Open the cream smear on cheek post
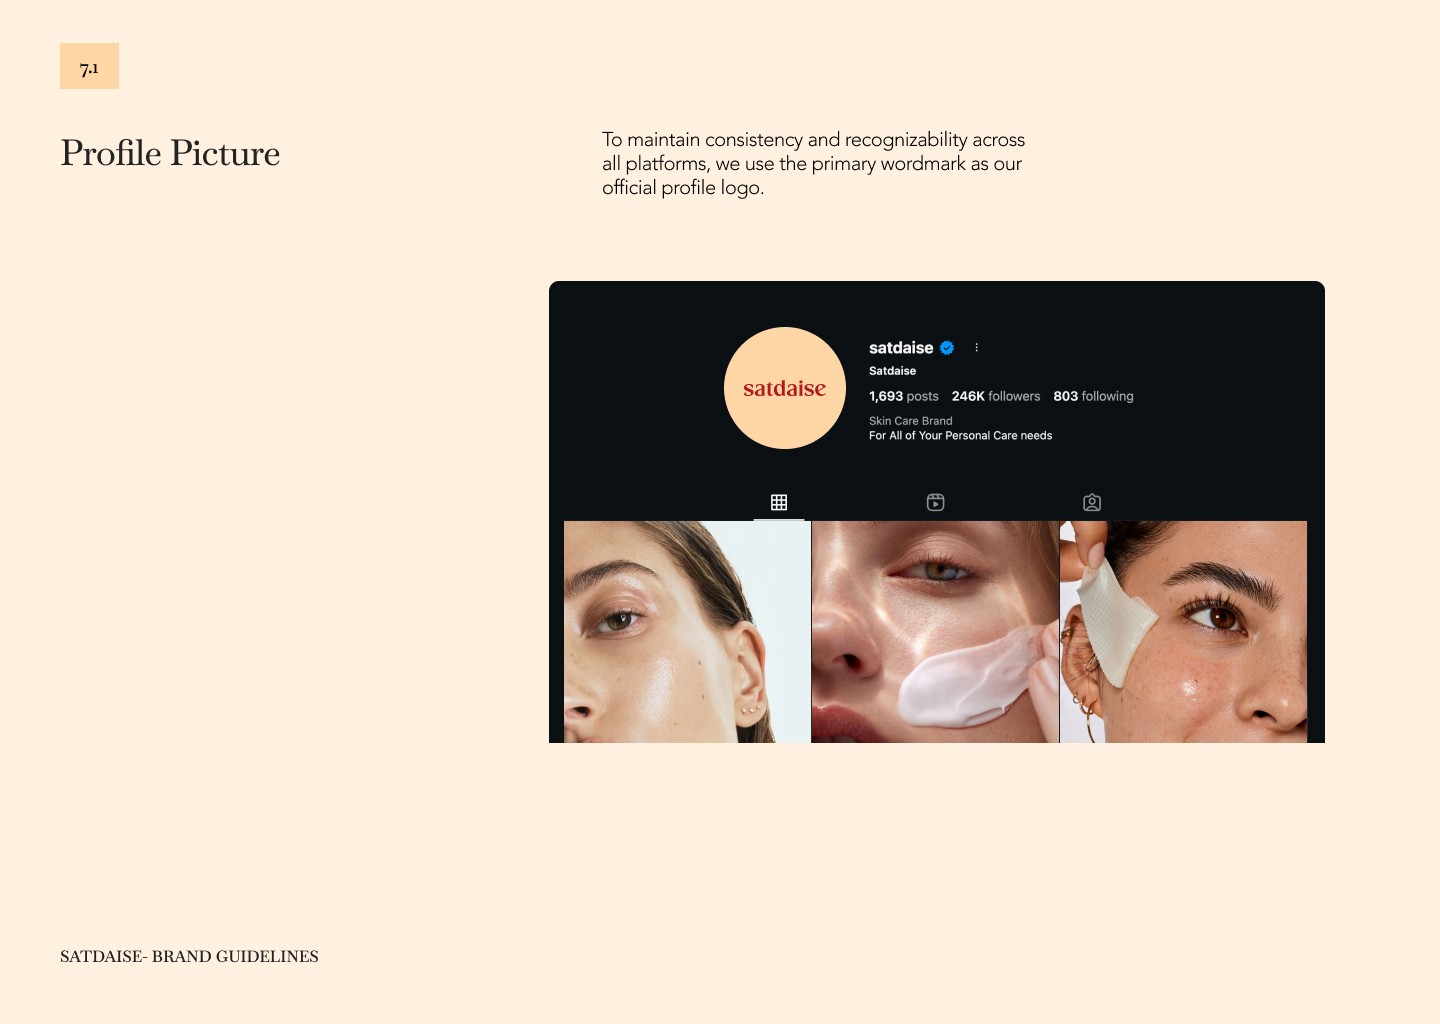Viewport: 1440px width, 1024px height. pos(935,632)
